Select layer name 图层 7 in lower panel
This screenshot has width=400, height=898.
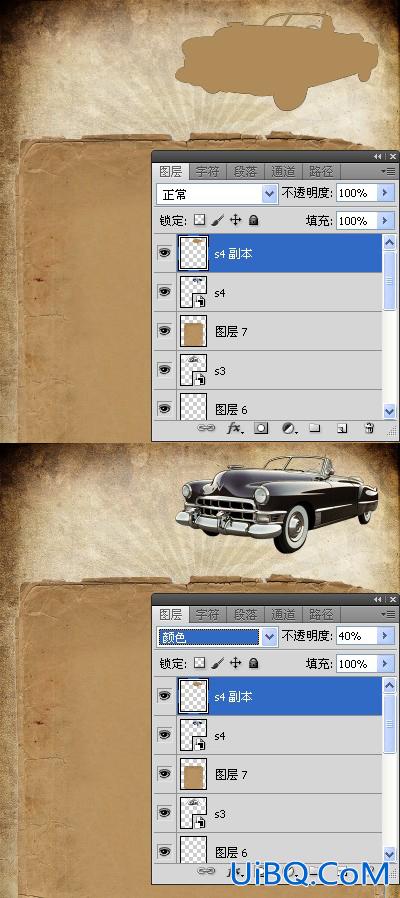click(x=231, y=775)
